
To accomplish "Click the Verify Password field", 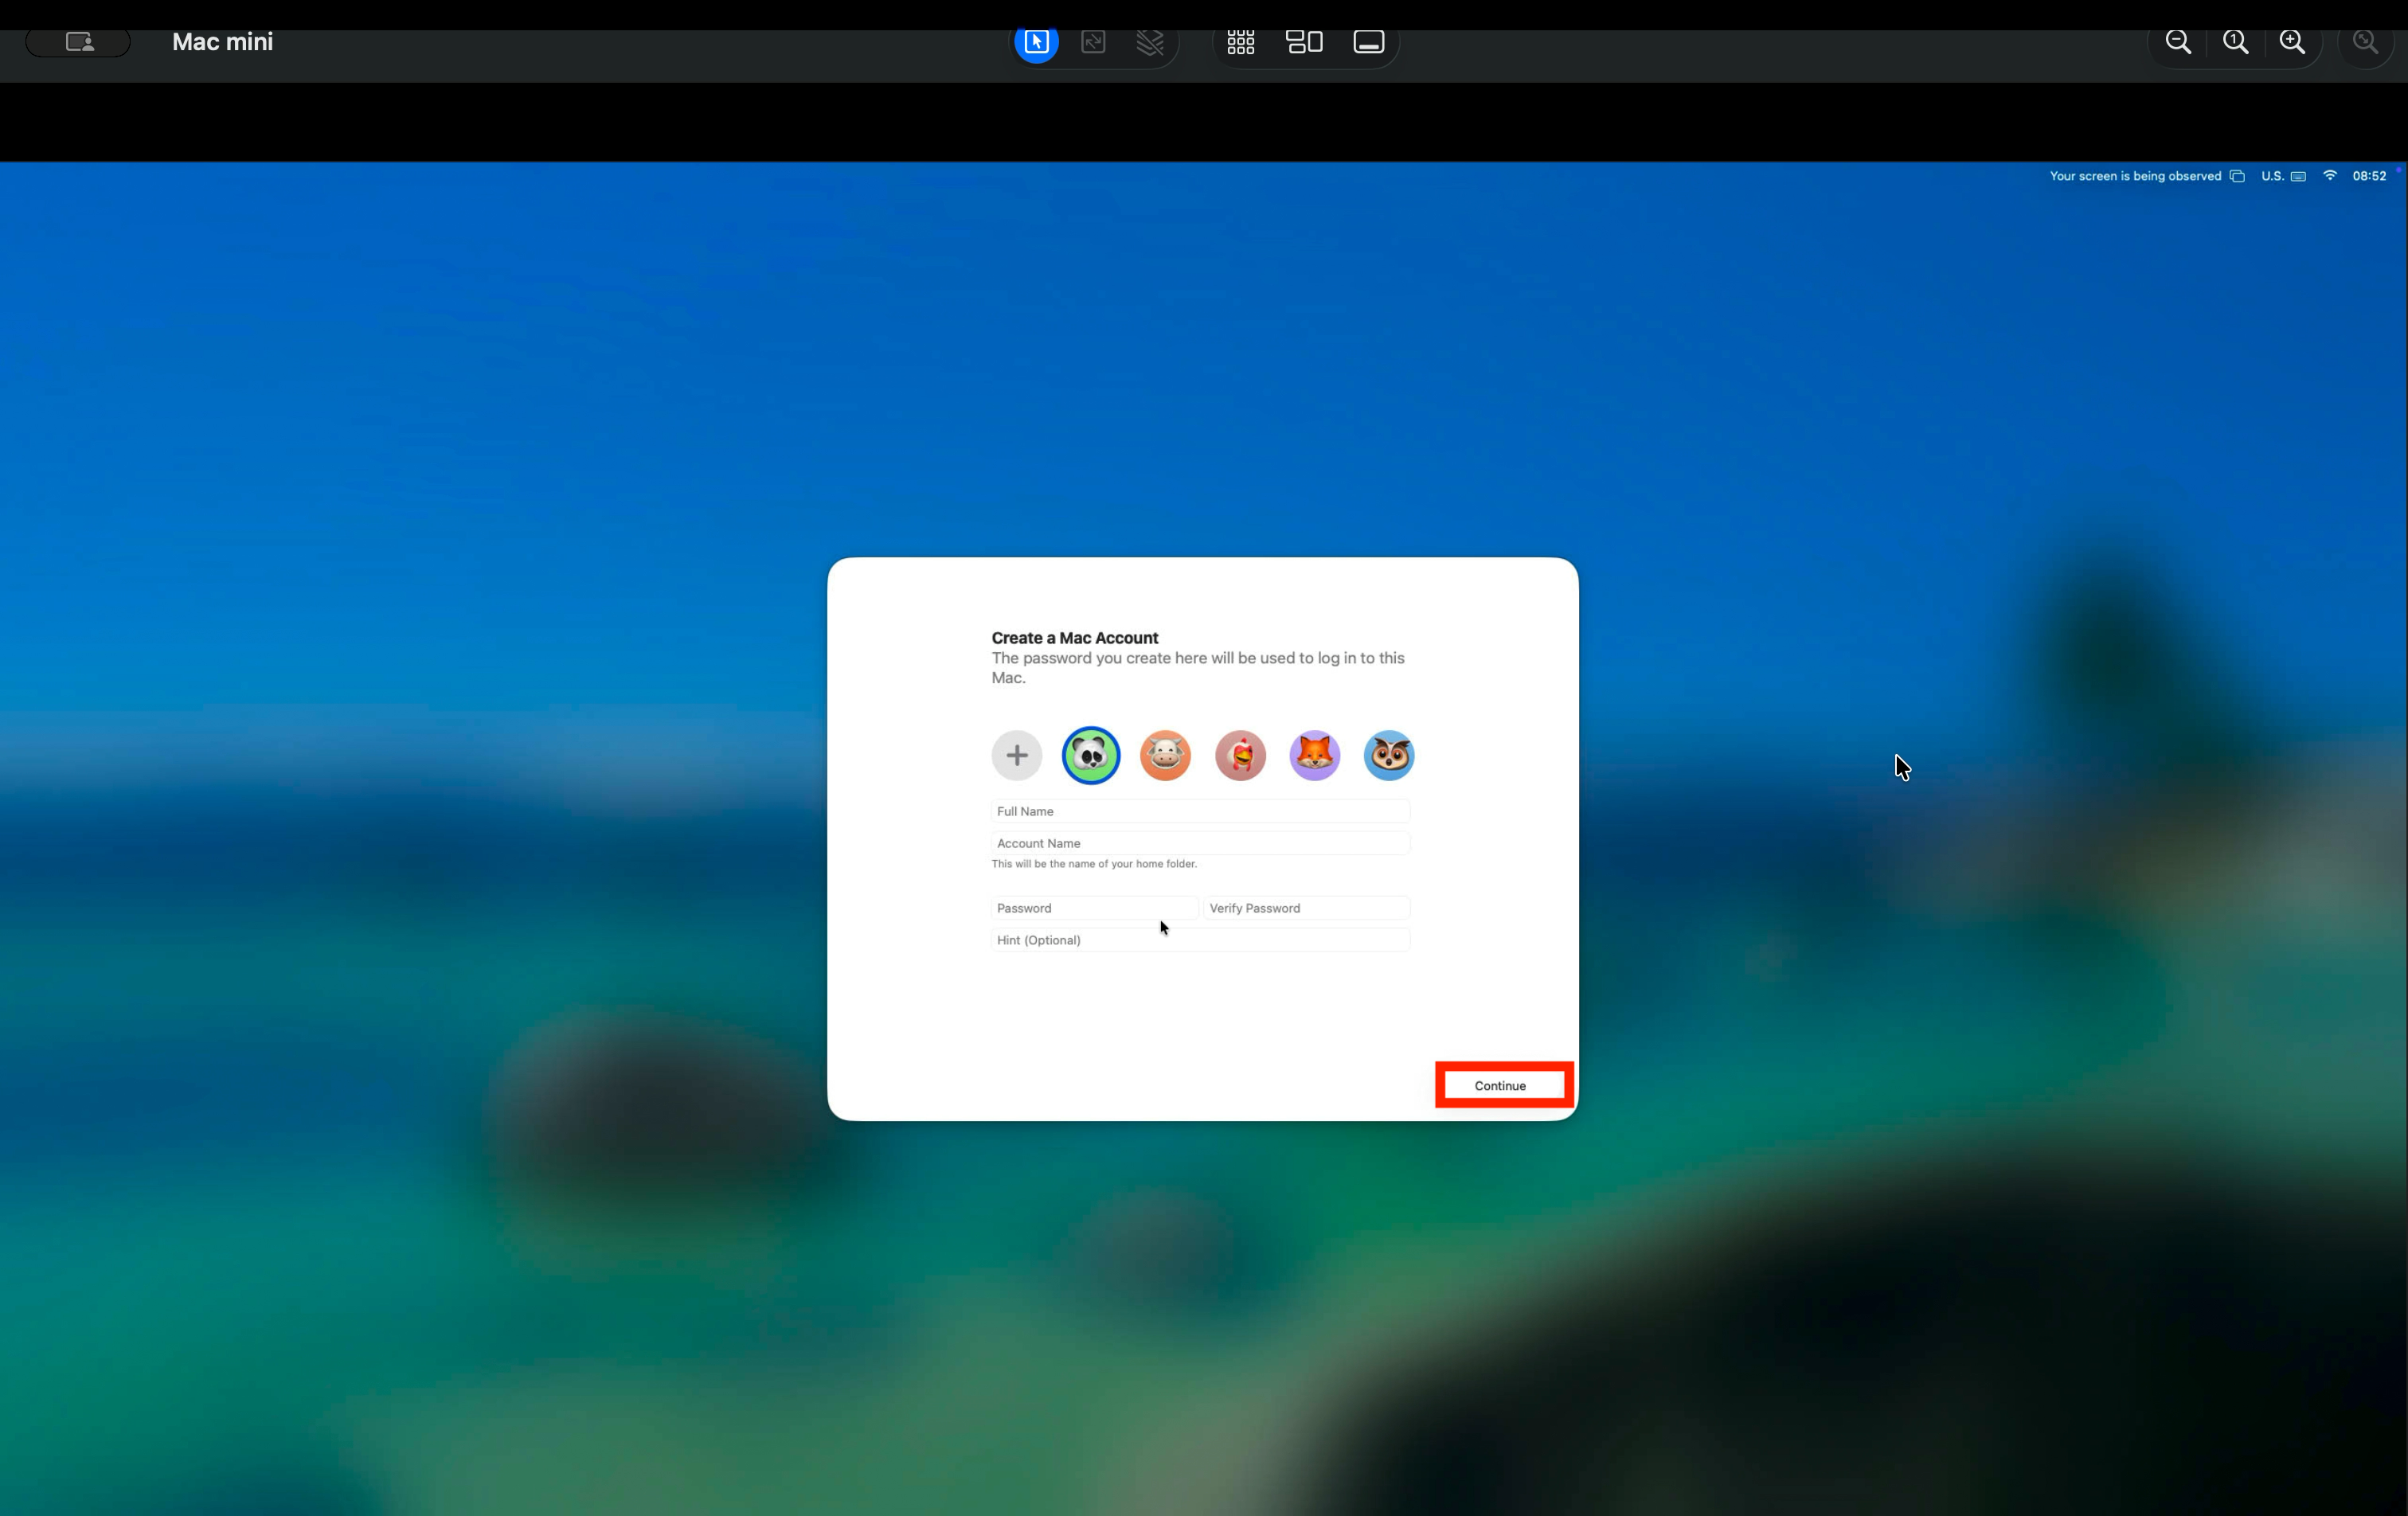I will point(1307,908).
